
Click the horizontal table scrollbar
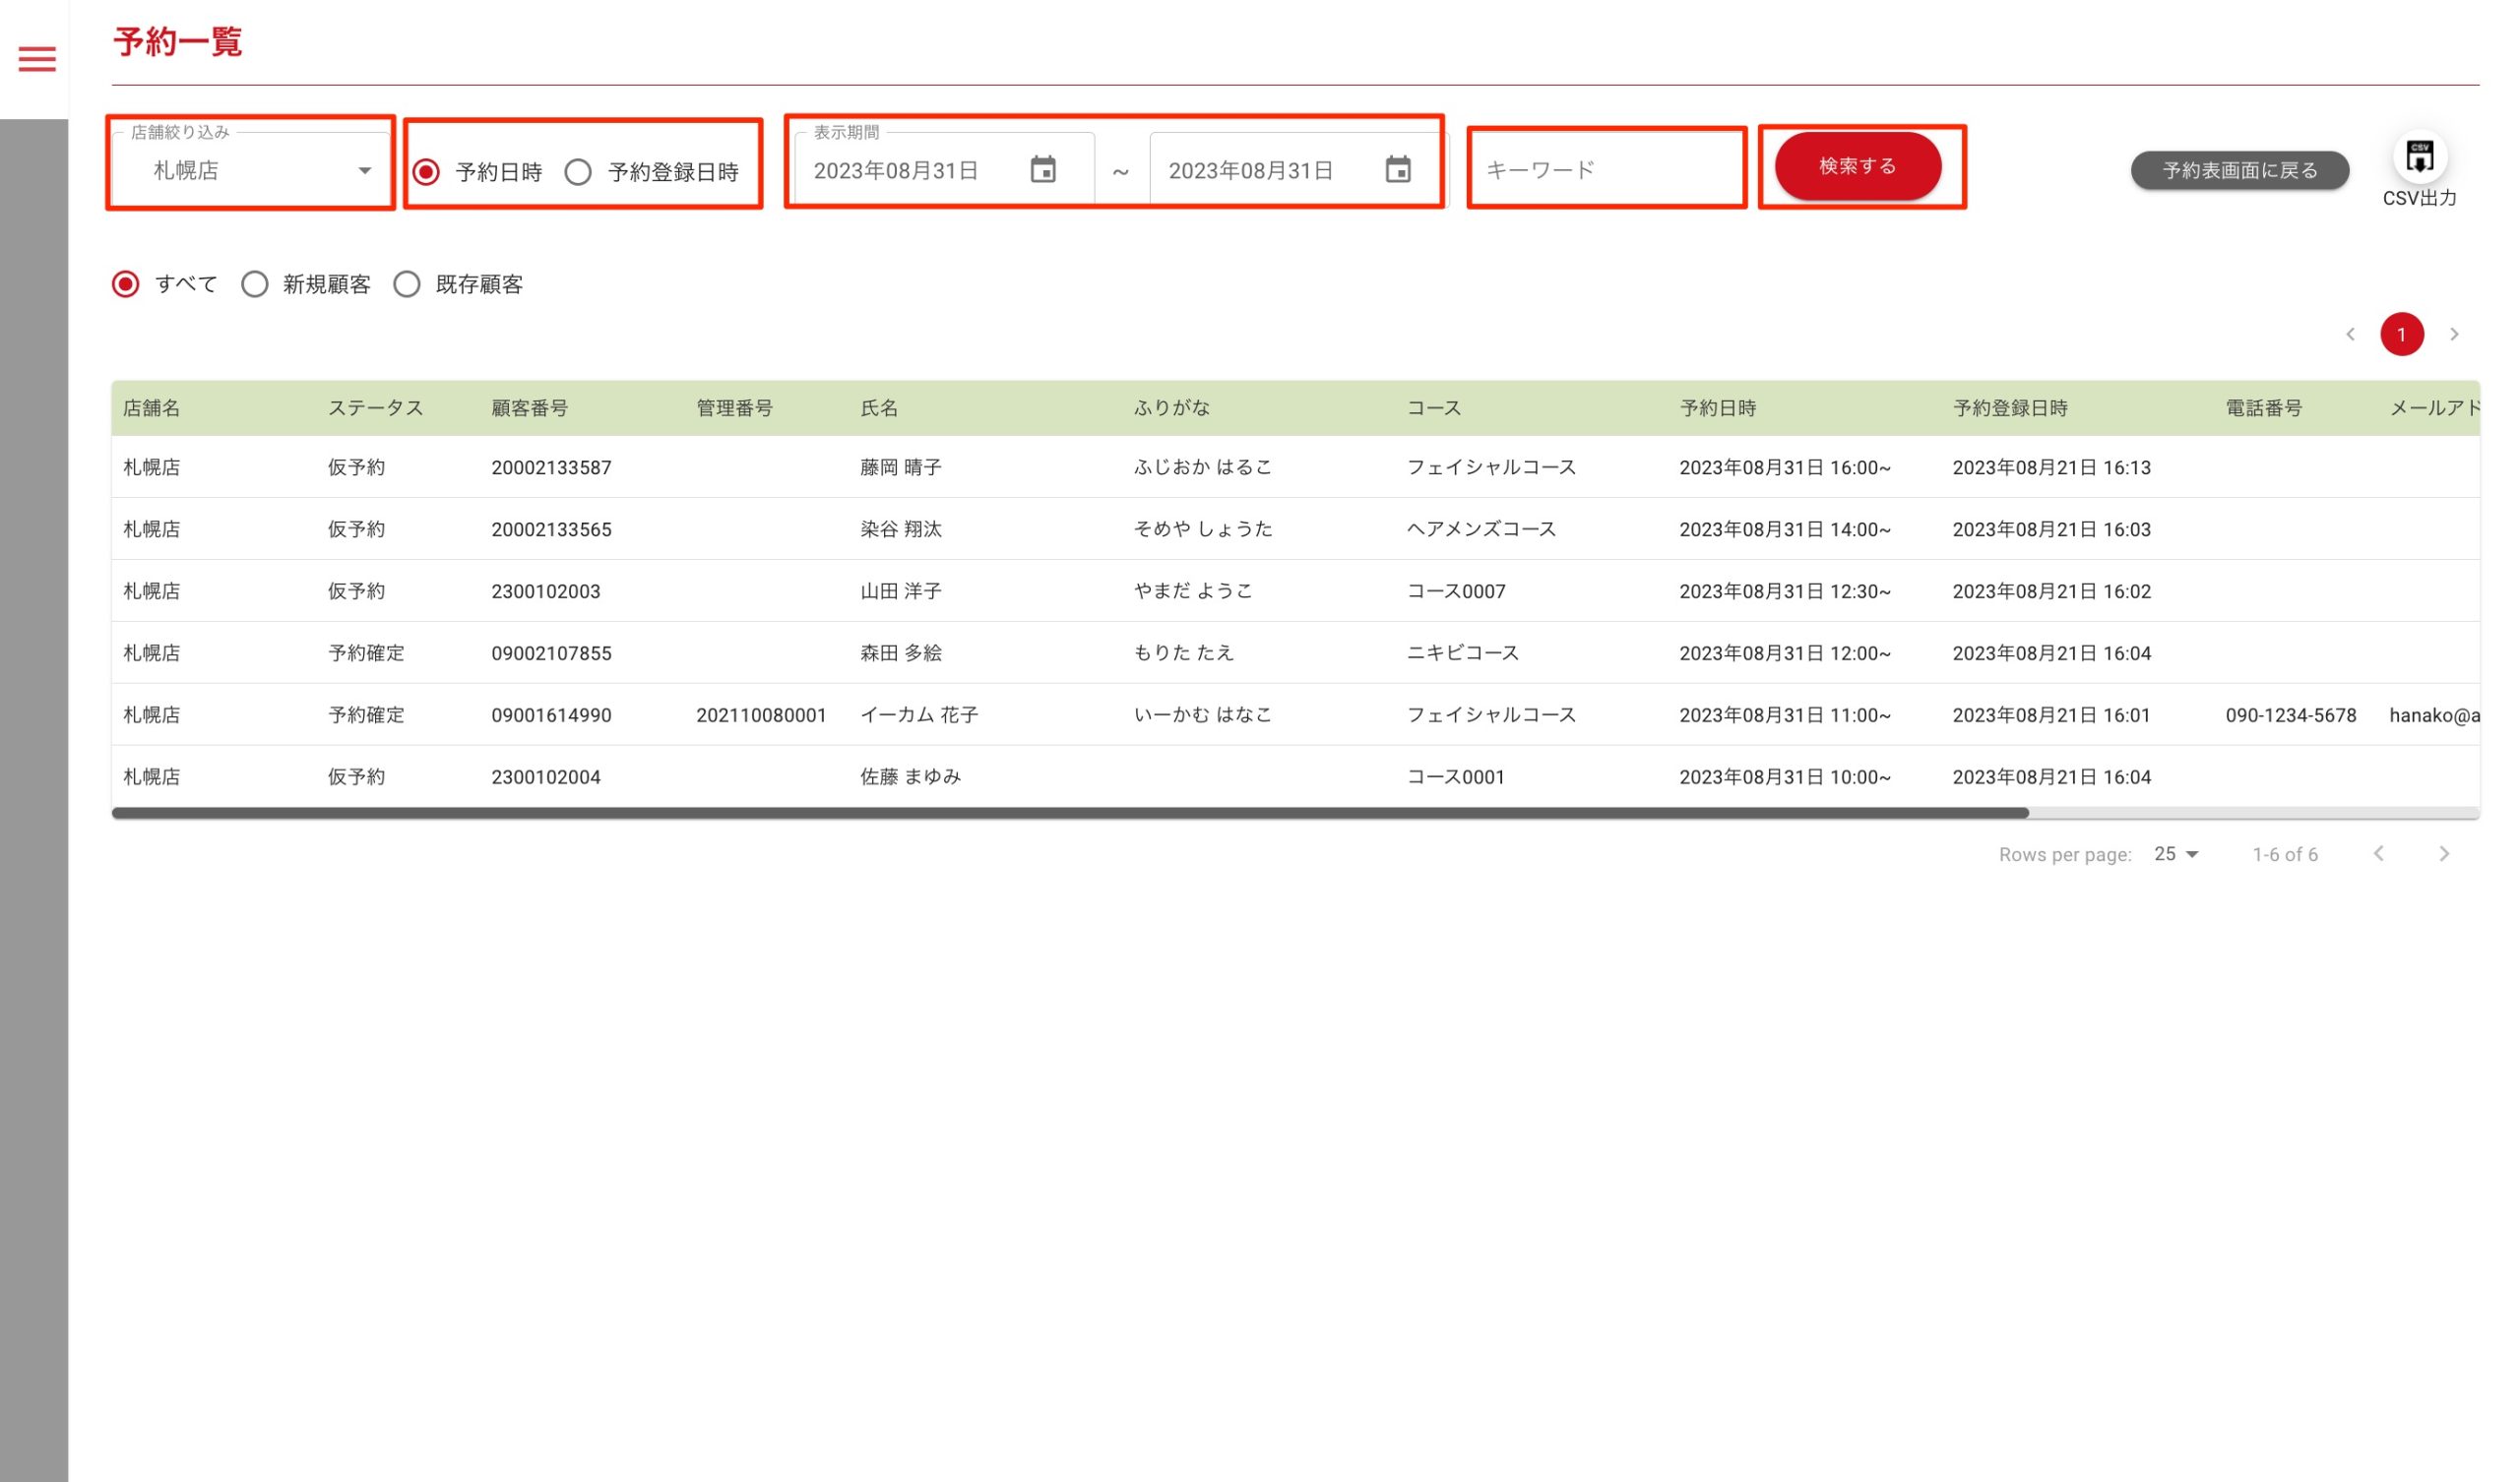coord(1070,813)
